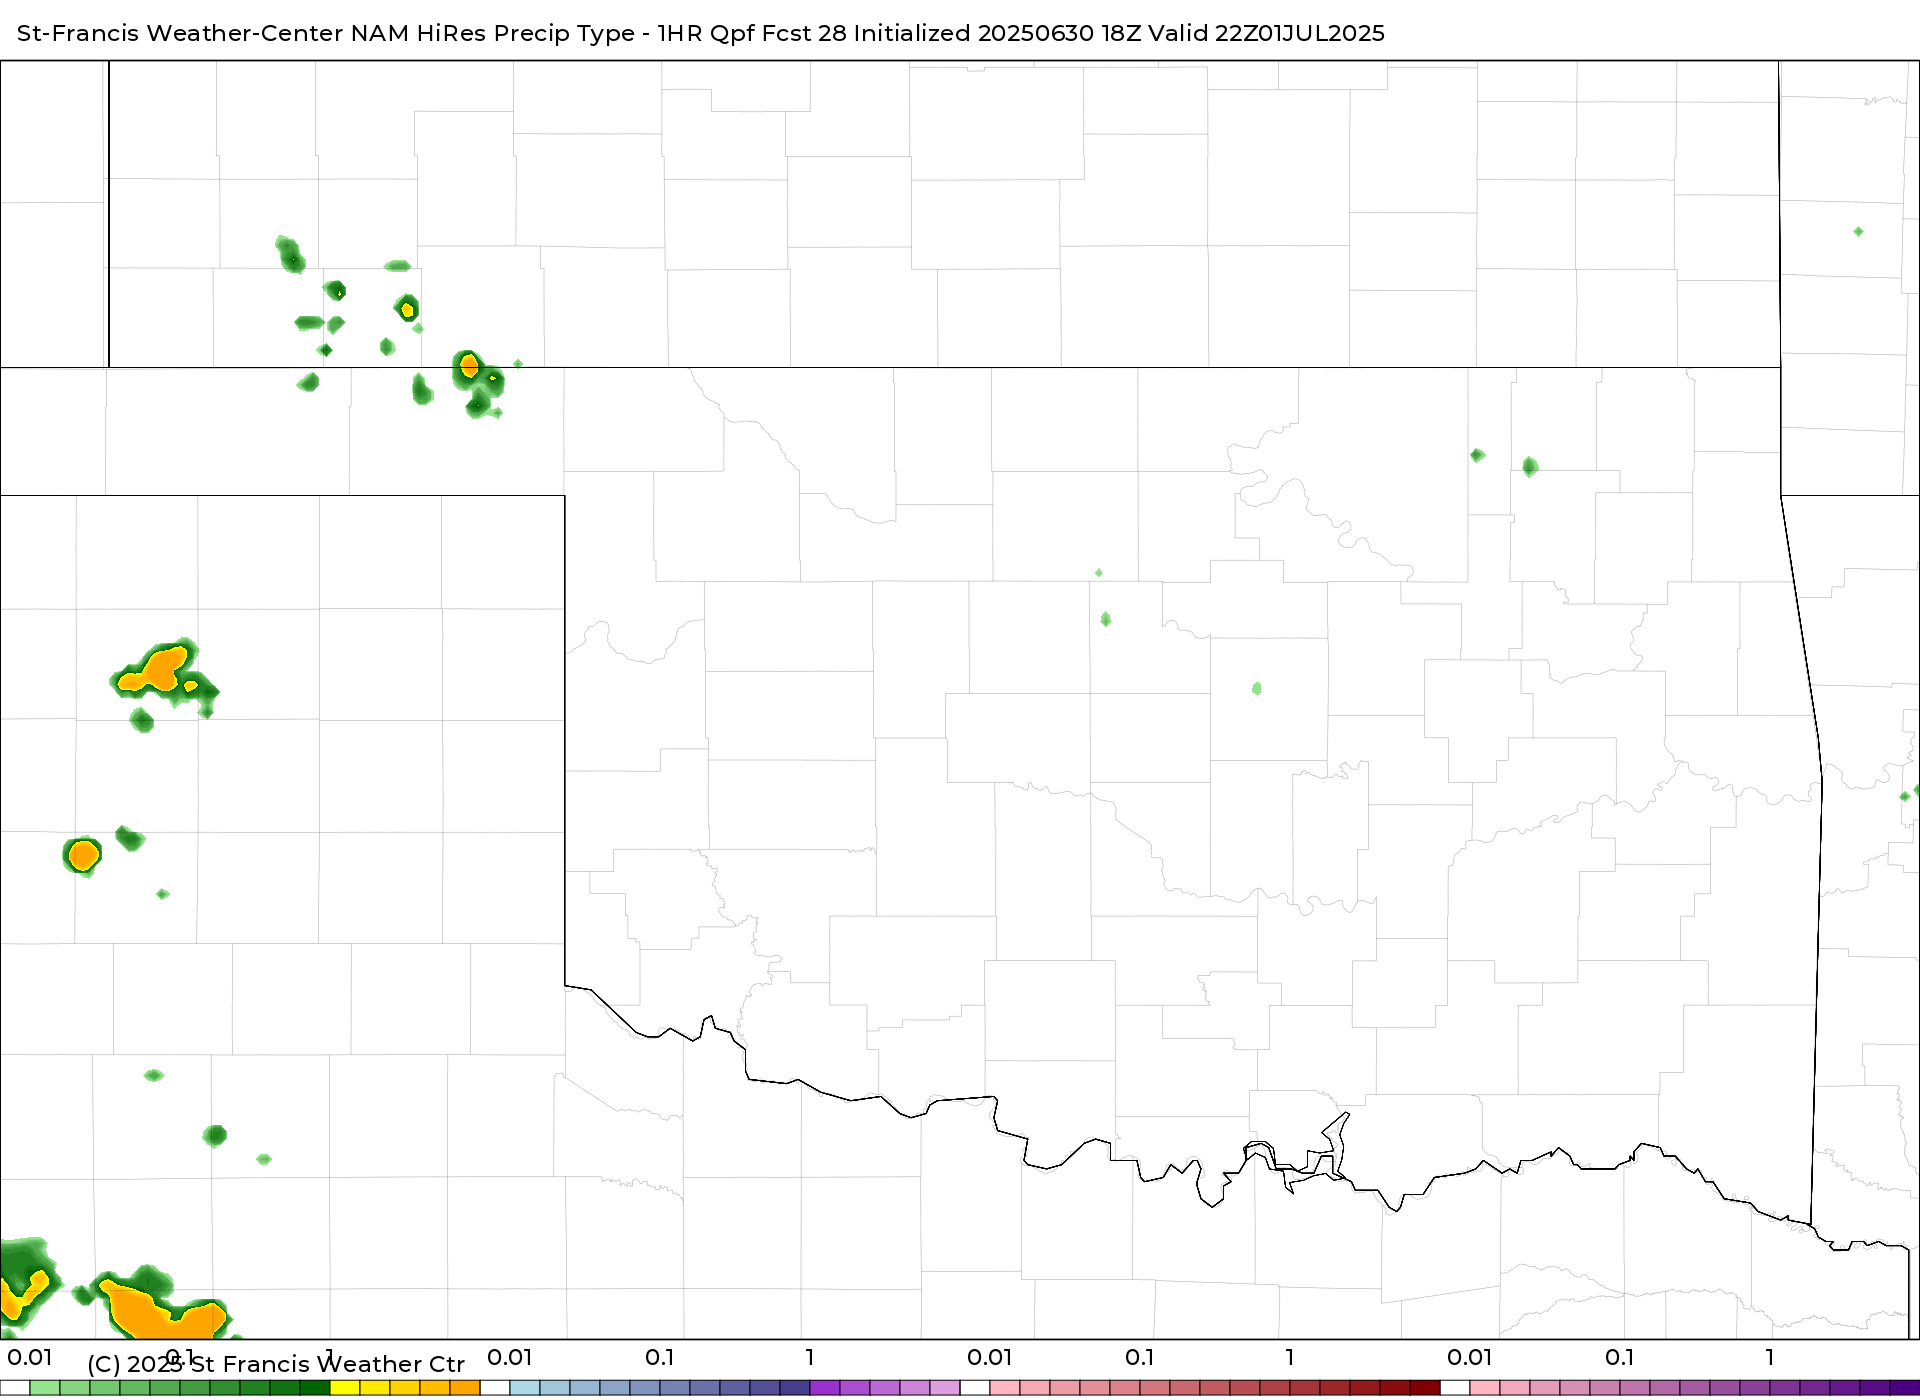Pick the darkest navy-blue legend swatch
1920x1400 pixels.
[795, 1388]
